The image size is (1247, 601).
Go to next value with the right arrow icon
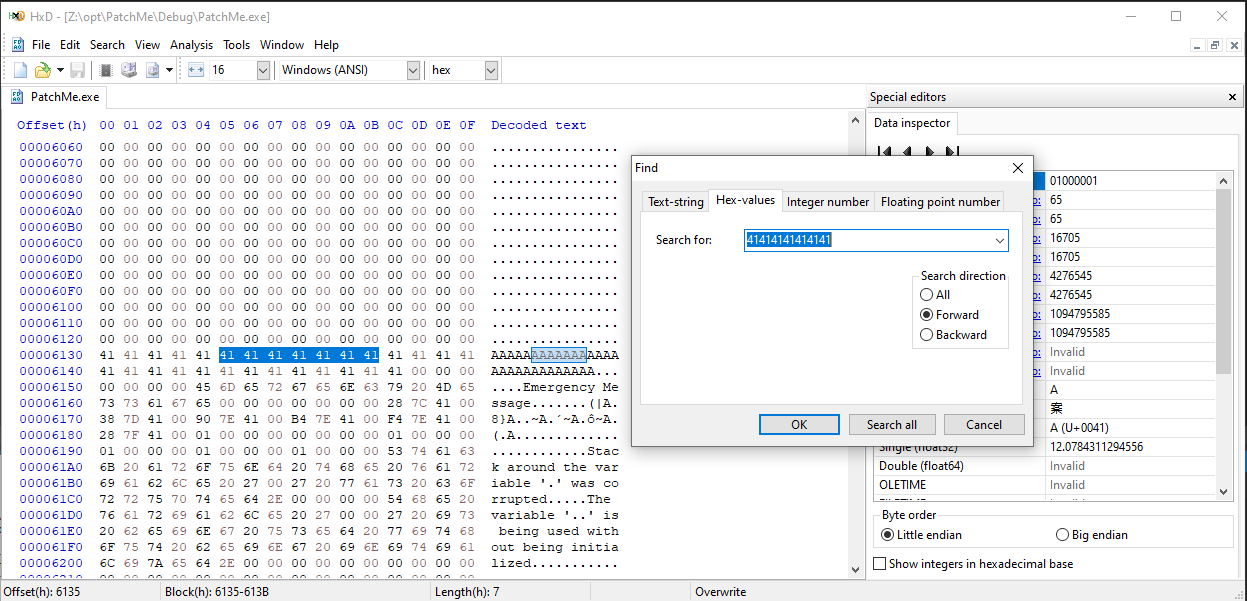928,151
